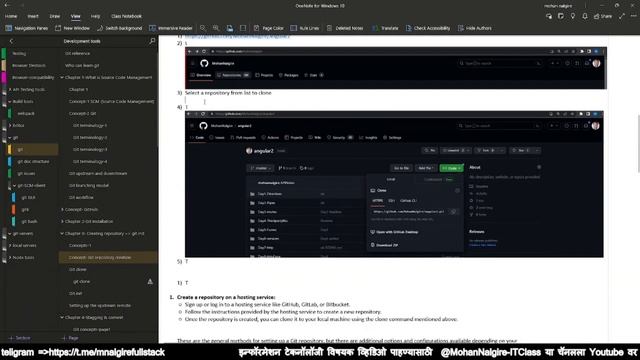Collapse the Chapter 4 Stagging & commit page

point(62,318)
